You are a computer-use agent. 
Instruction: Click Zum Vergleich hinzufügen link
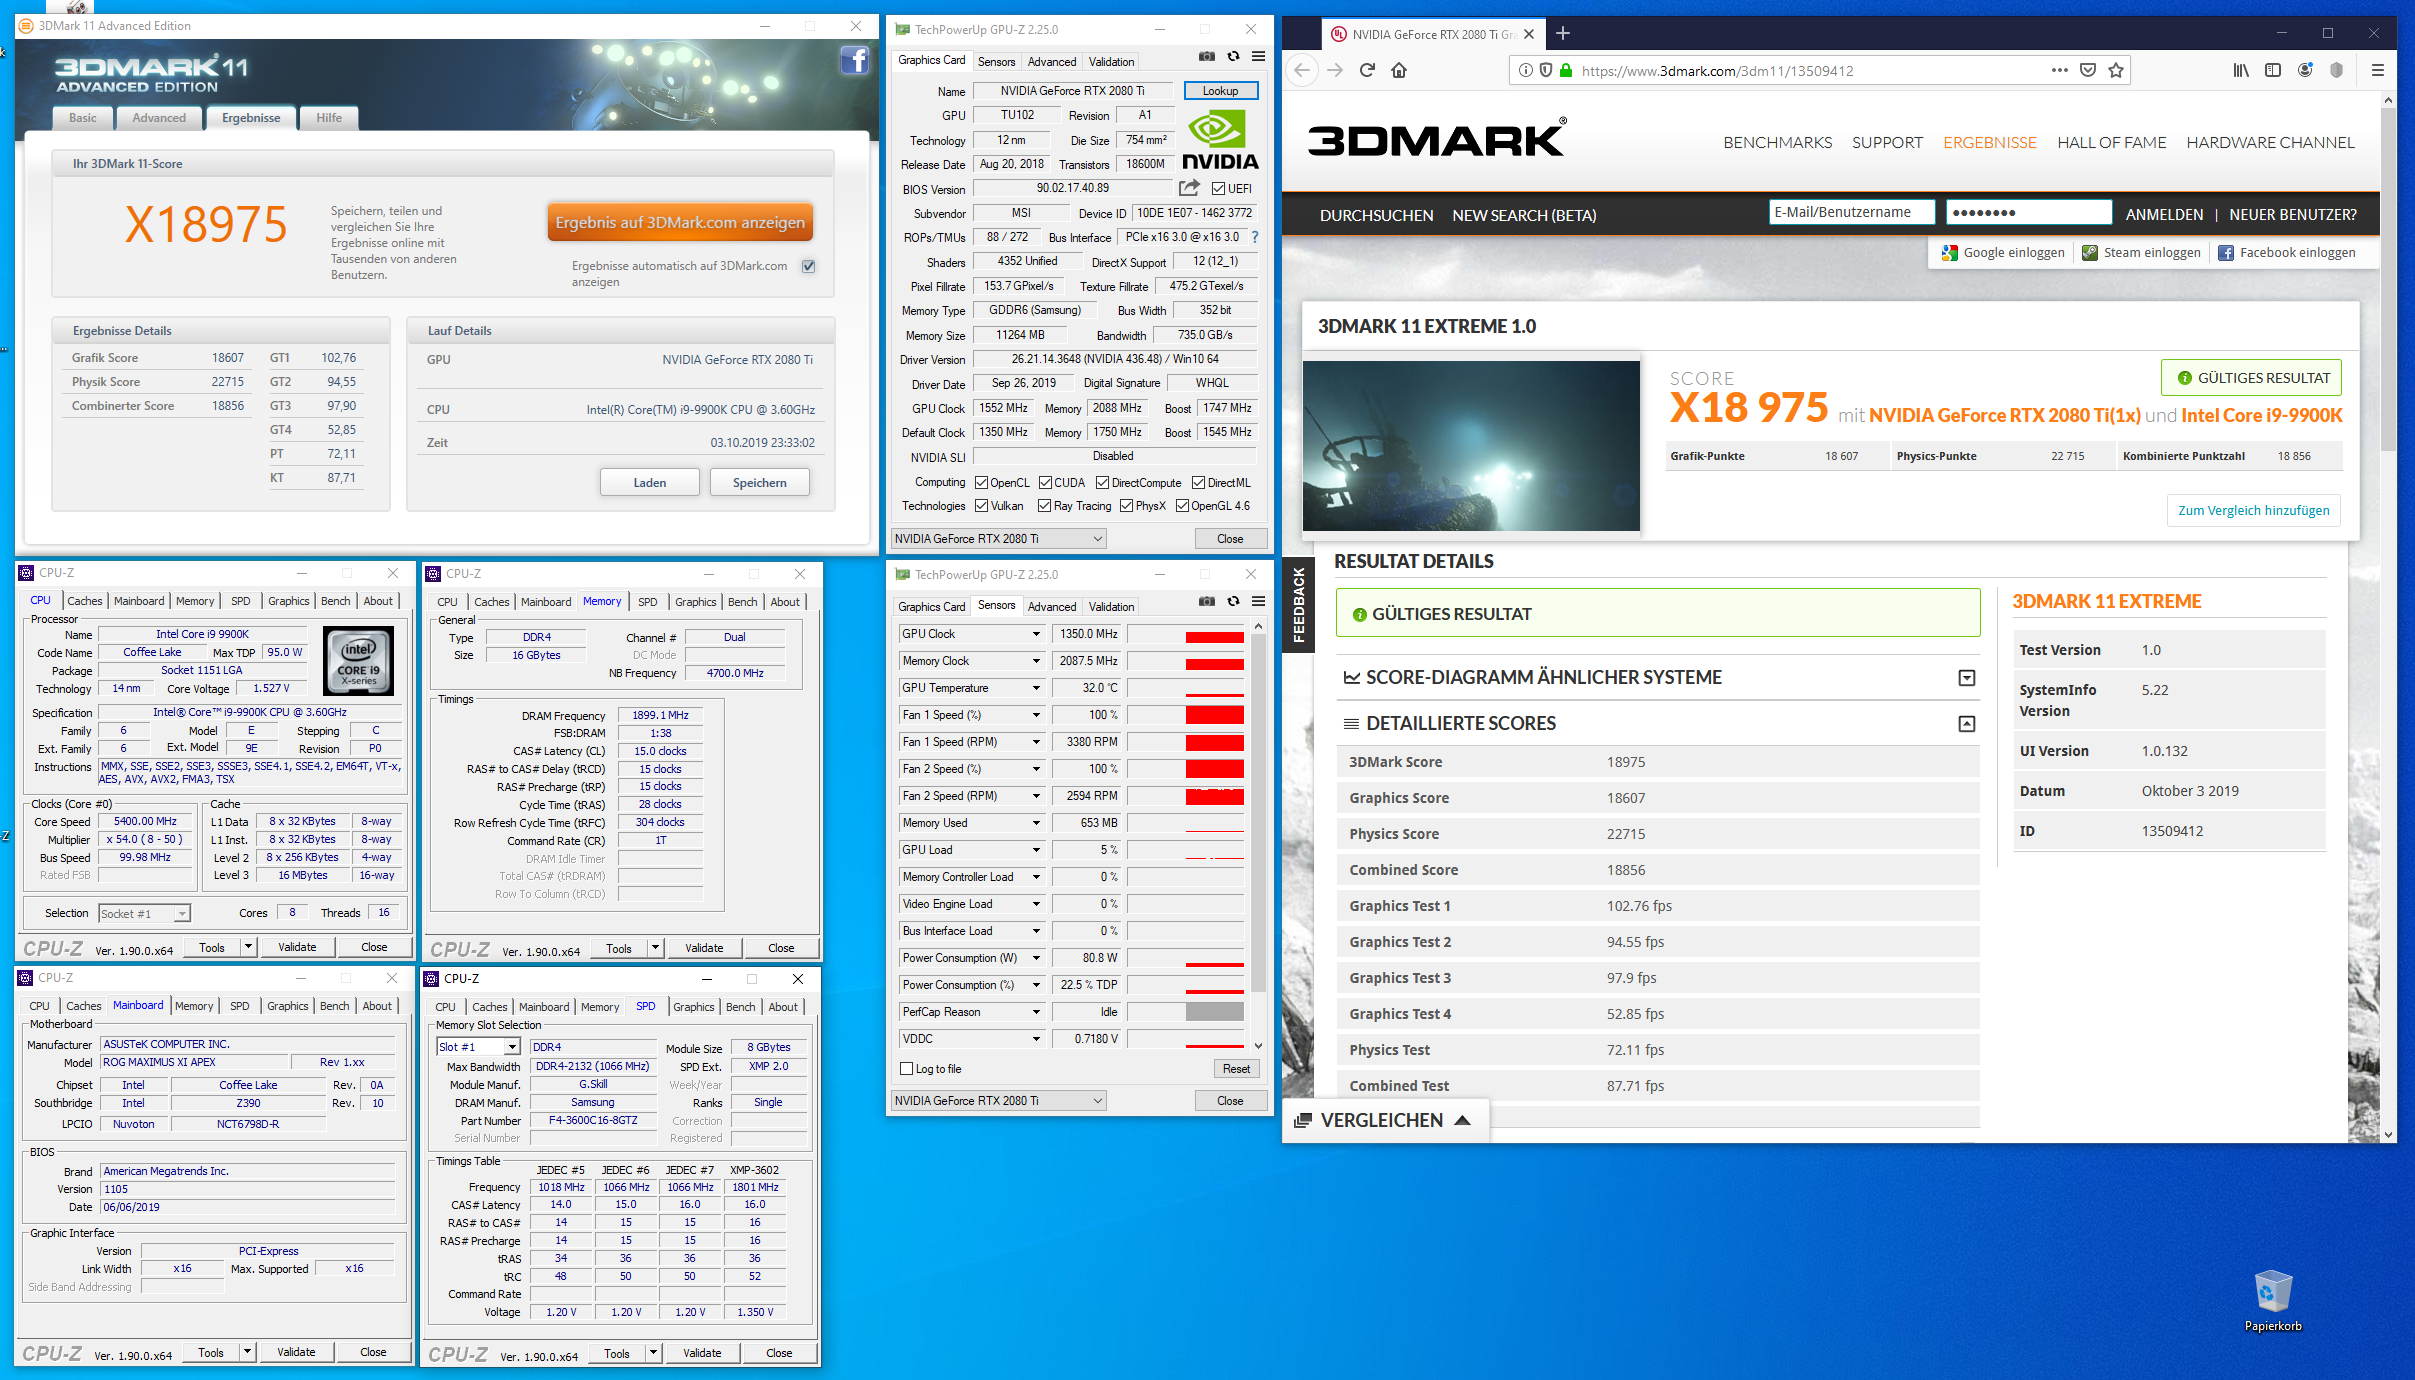click(2253, 510)
